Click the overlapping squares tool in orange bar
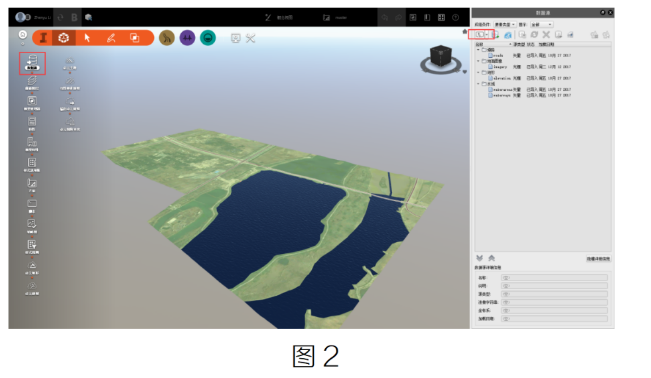The width and height of the screenshot is (651, 378). [x=135, y=38]
